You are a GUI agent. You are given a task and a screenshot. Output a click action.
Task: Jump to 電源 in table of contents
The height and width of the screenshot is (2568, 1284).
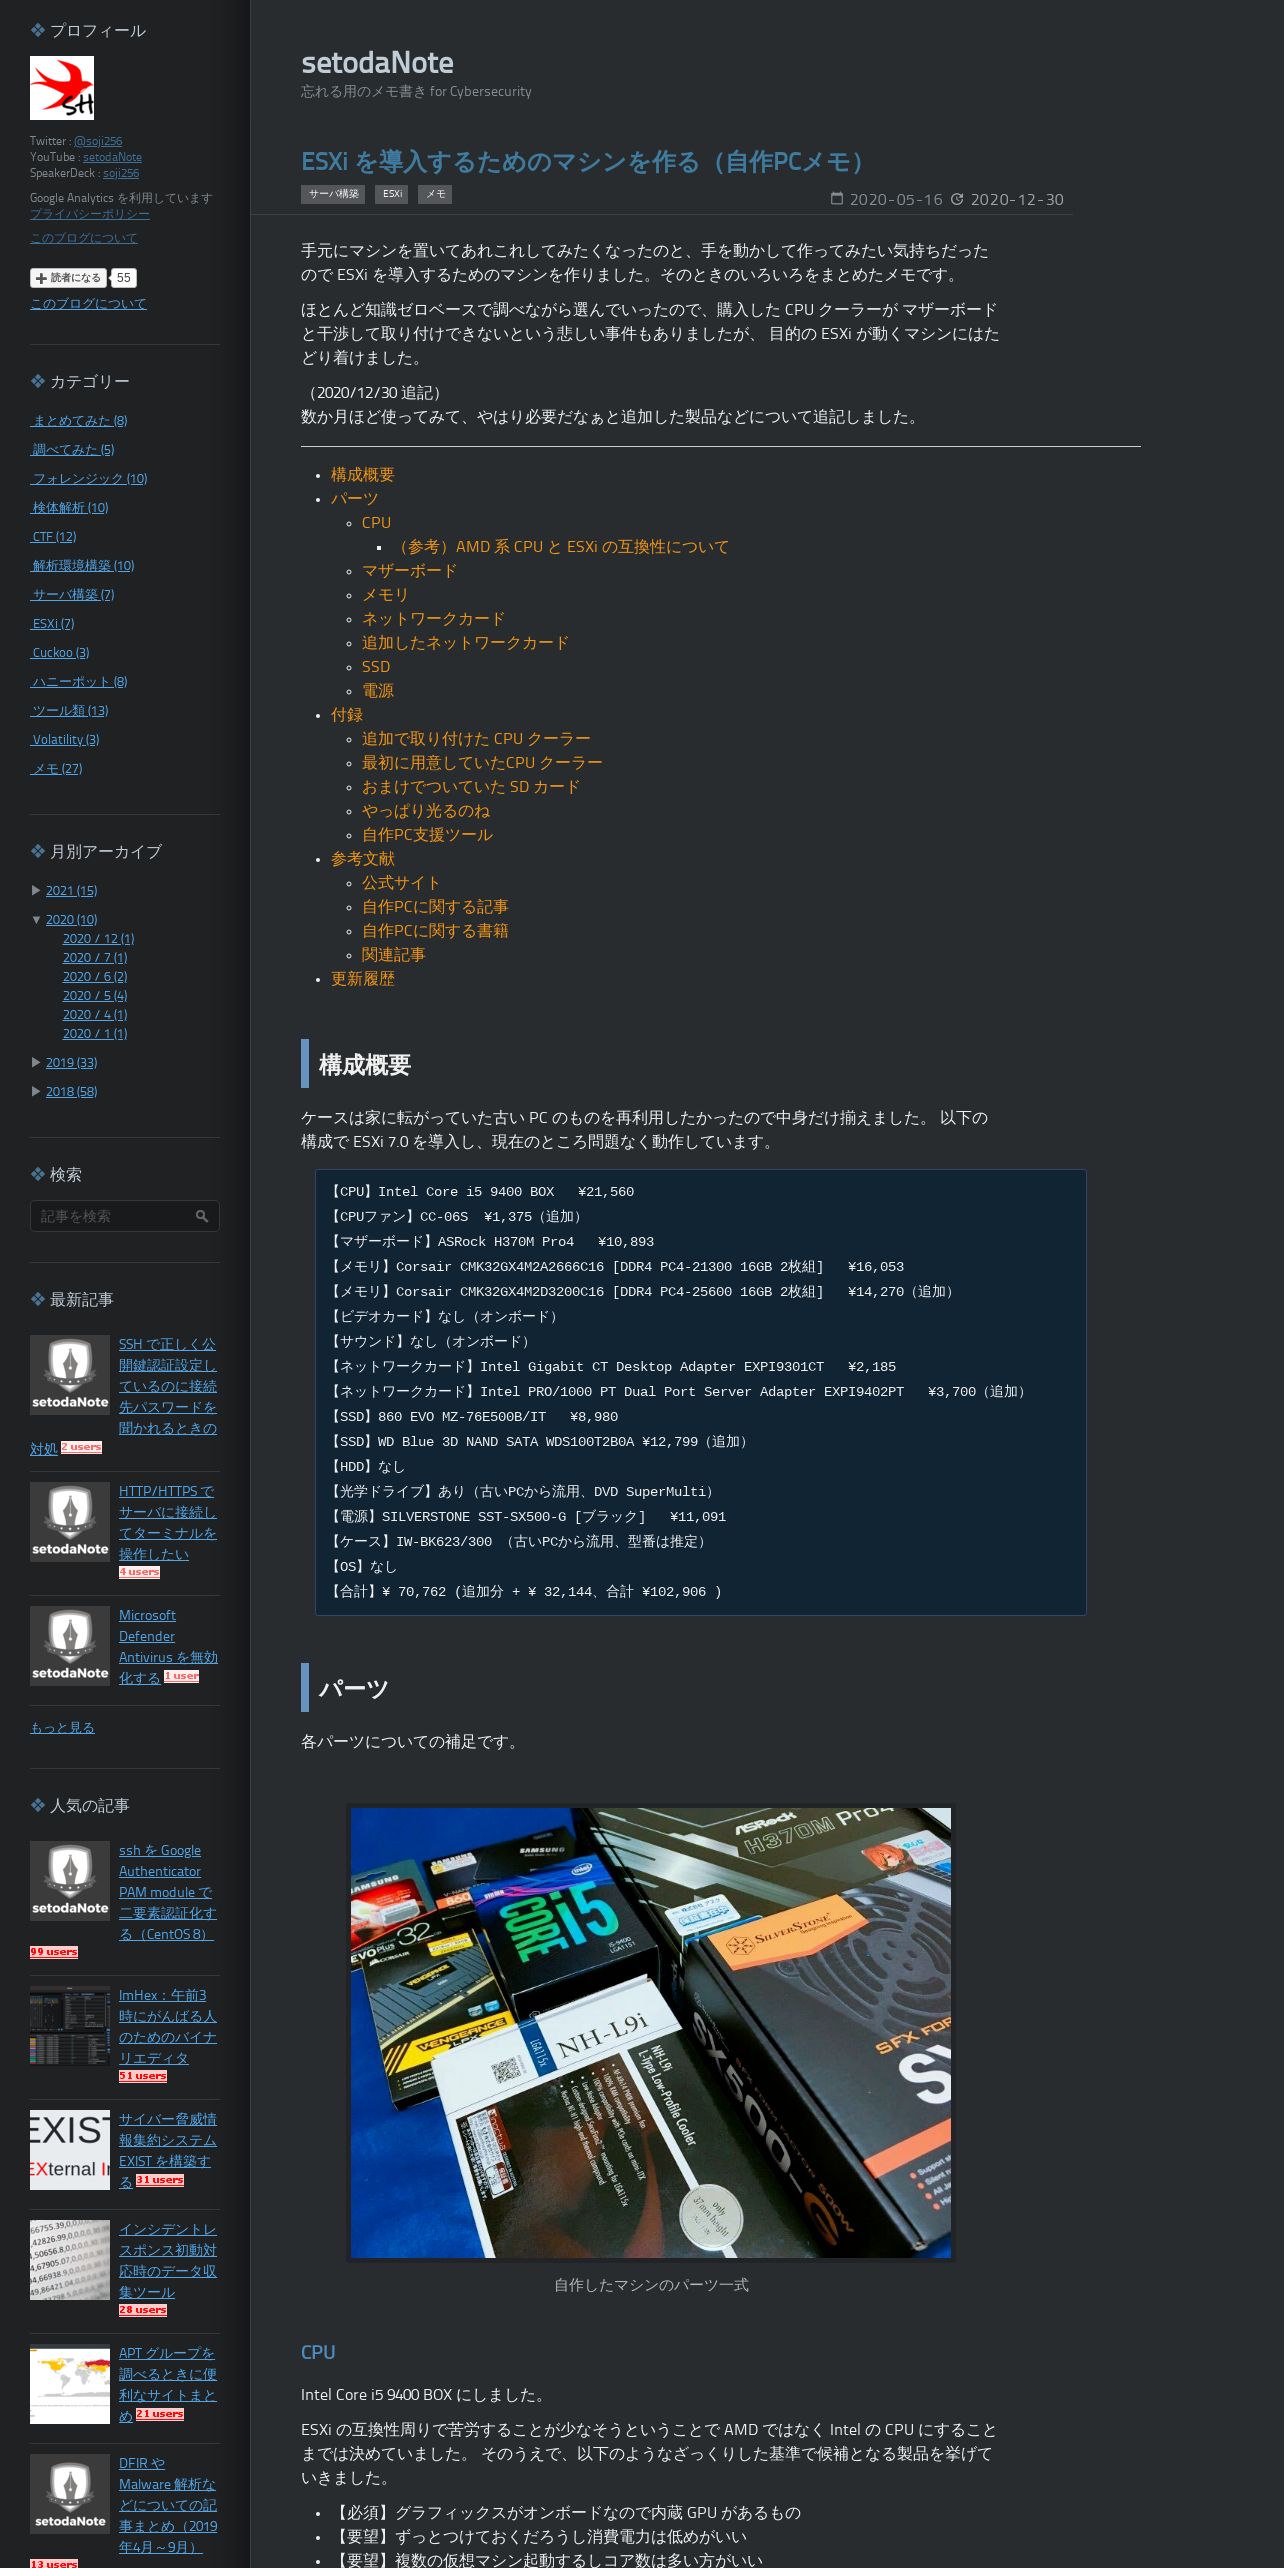(378, 690)
